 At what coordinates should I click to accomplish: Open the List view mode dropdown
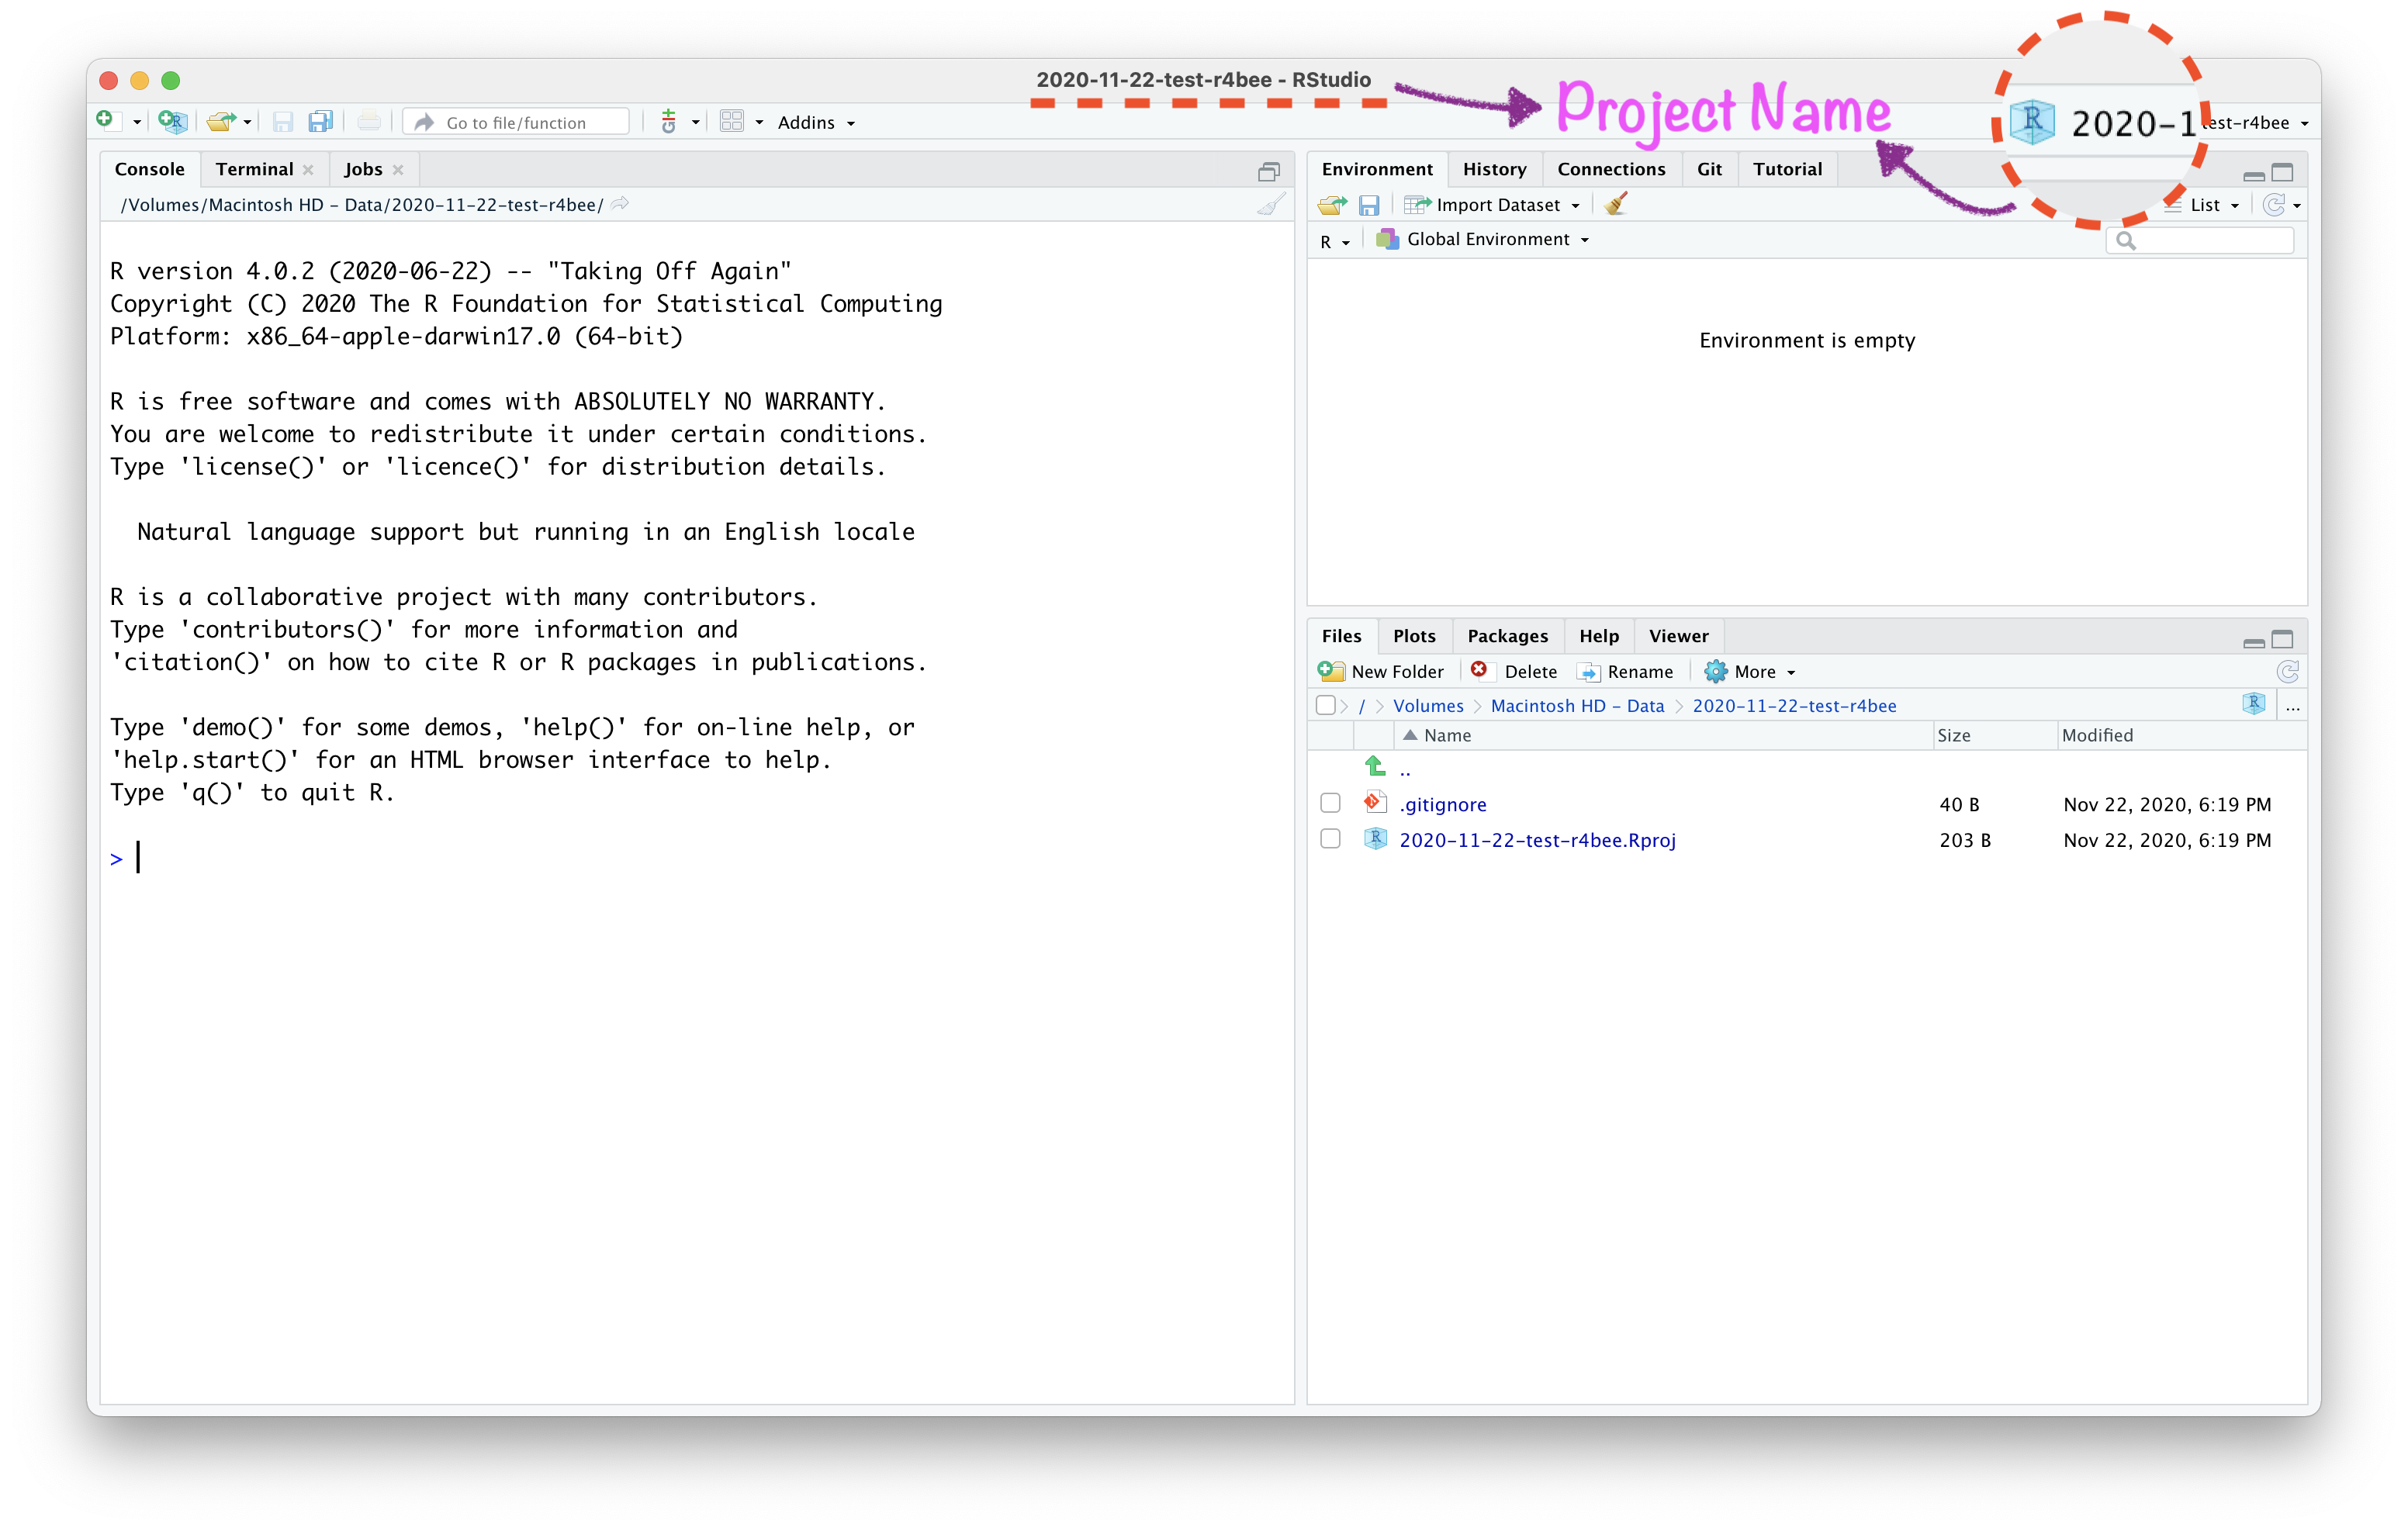pyautogui.click(x=2203, y=205)
